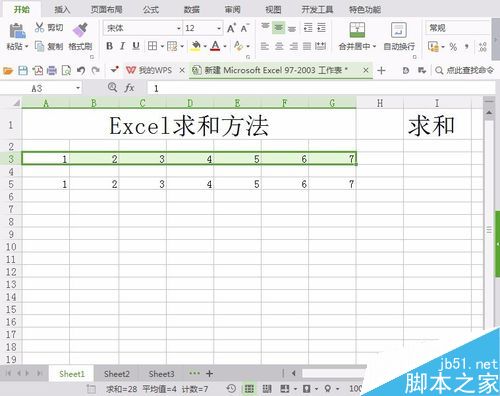The image size is (500, 396).
Task: Select the Format Painter brush
Action: 80,30
